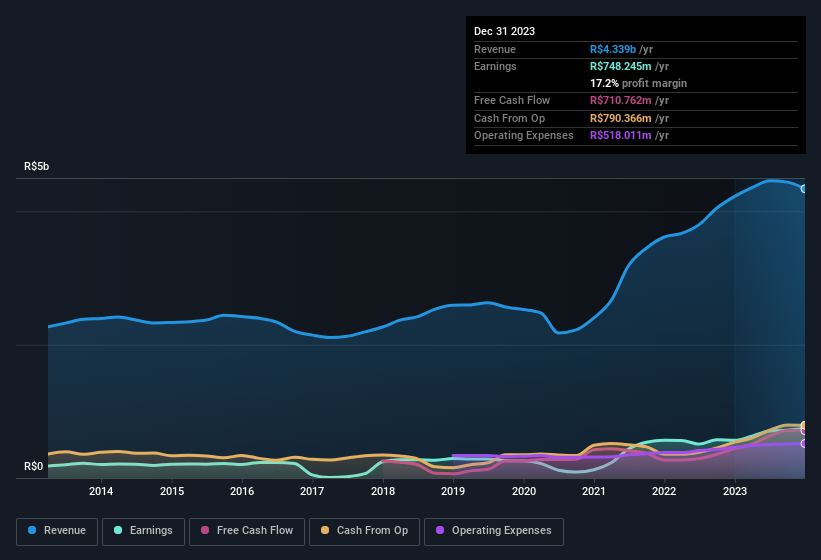Screen dimensions: 821x560
Task: Click the Revenue row label in tooltip
Action: tap(495, 49)
